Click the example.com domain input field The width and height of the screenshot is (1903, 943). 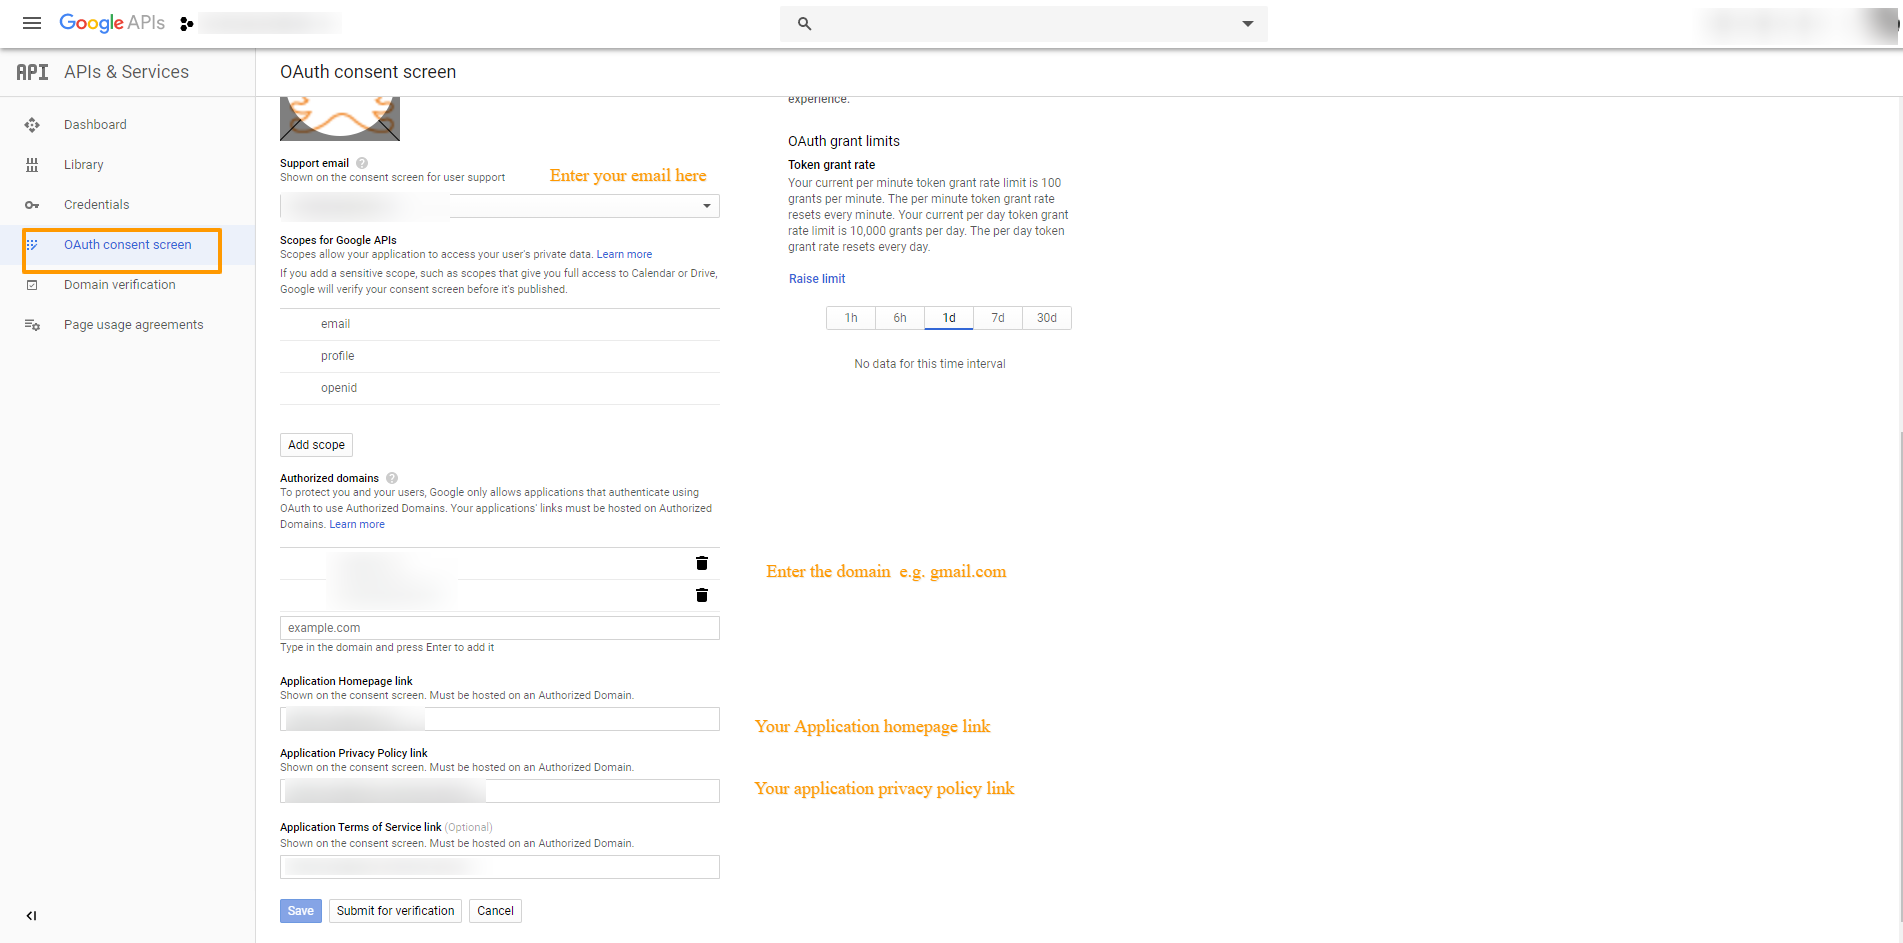click(x=500, y=628)
